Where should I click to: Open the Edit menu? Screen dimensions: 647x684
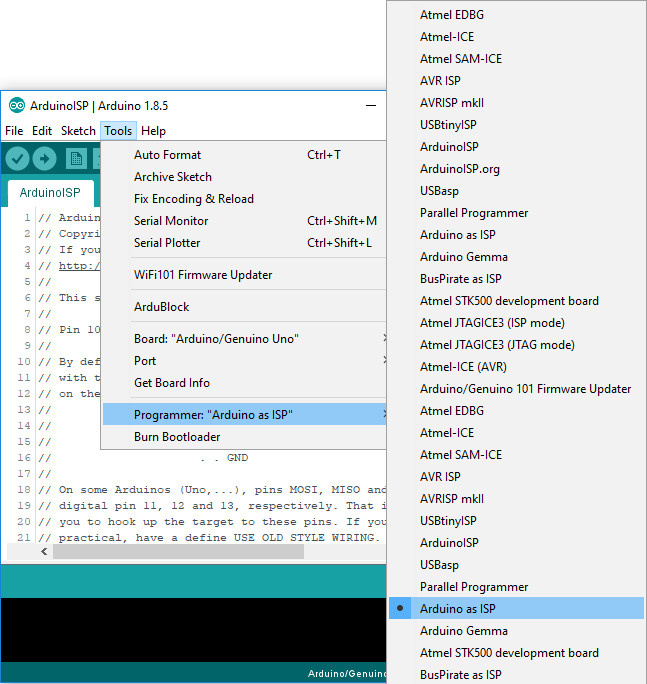pos(42,131)
